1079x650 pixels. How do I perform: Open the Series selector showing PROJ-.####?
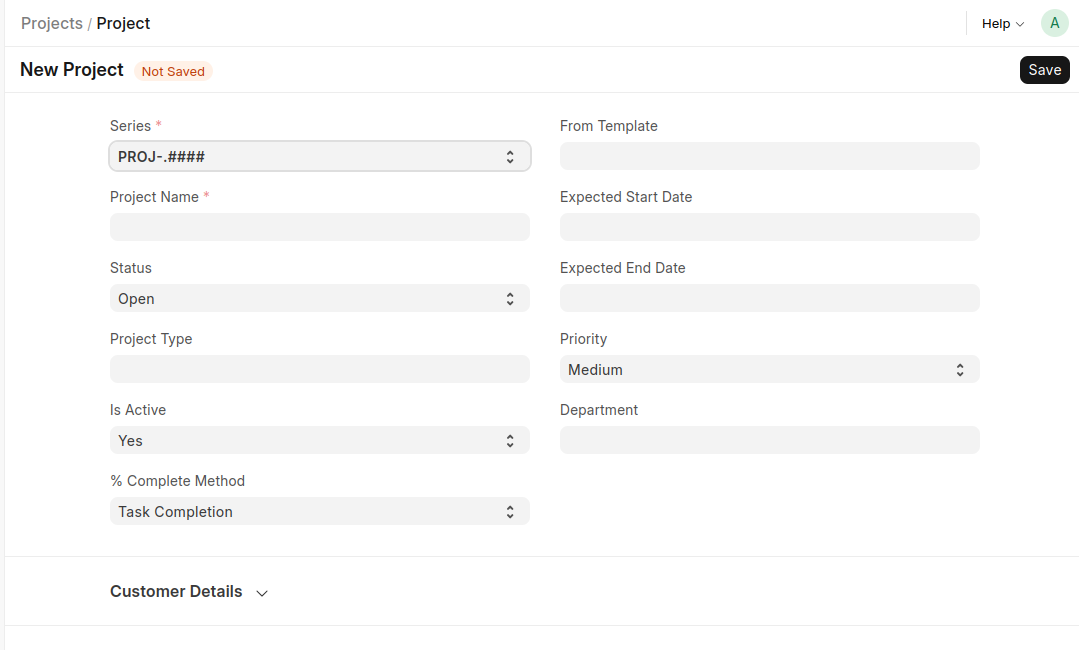[x=319, y=156]
